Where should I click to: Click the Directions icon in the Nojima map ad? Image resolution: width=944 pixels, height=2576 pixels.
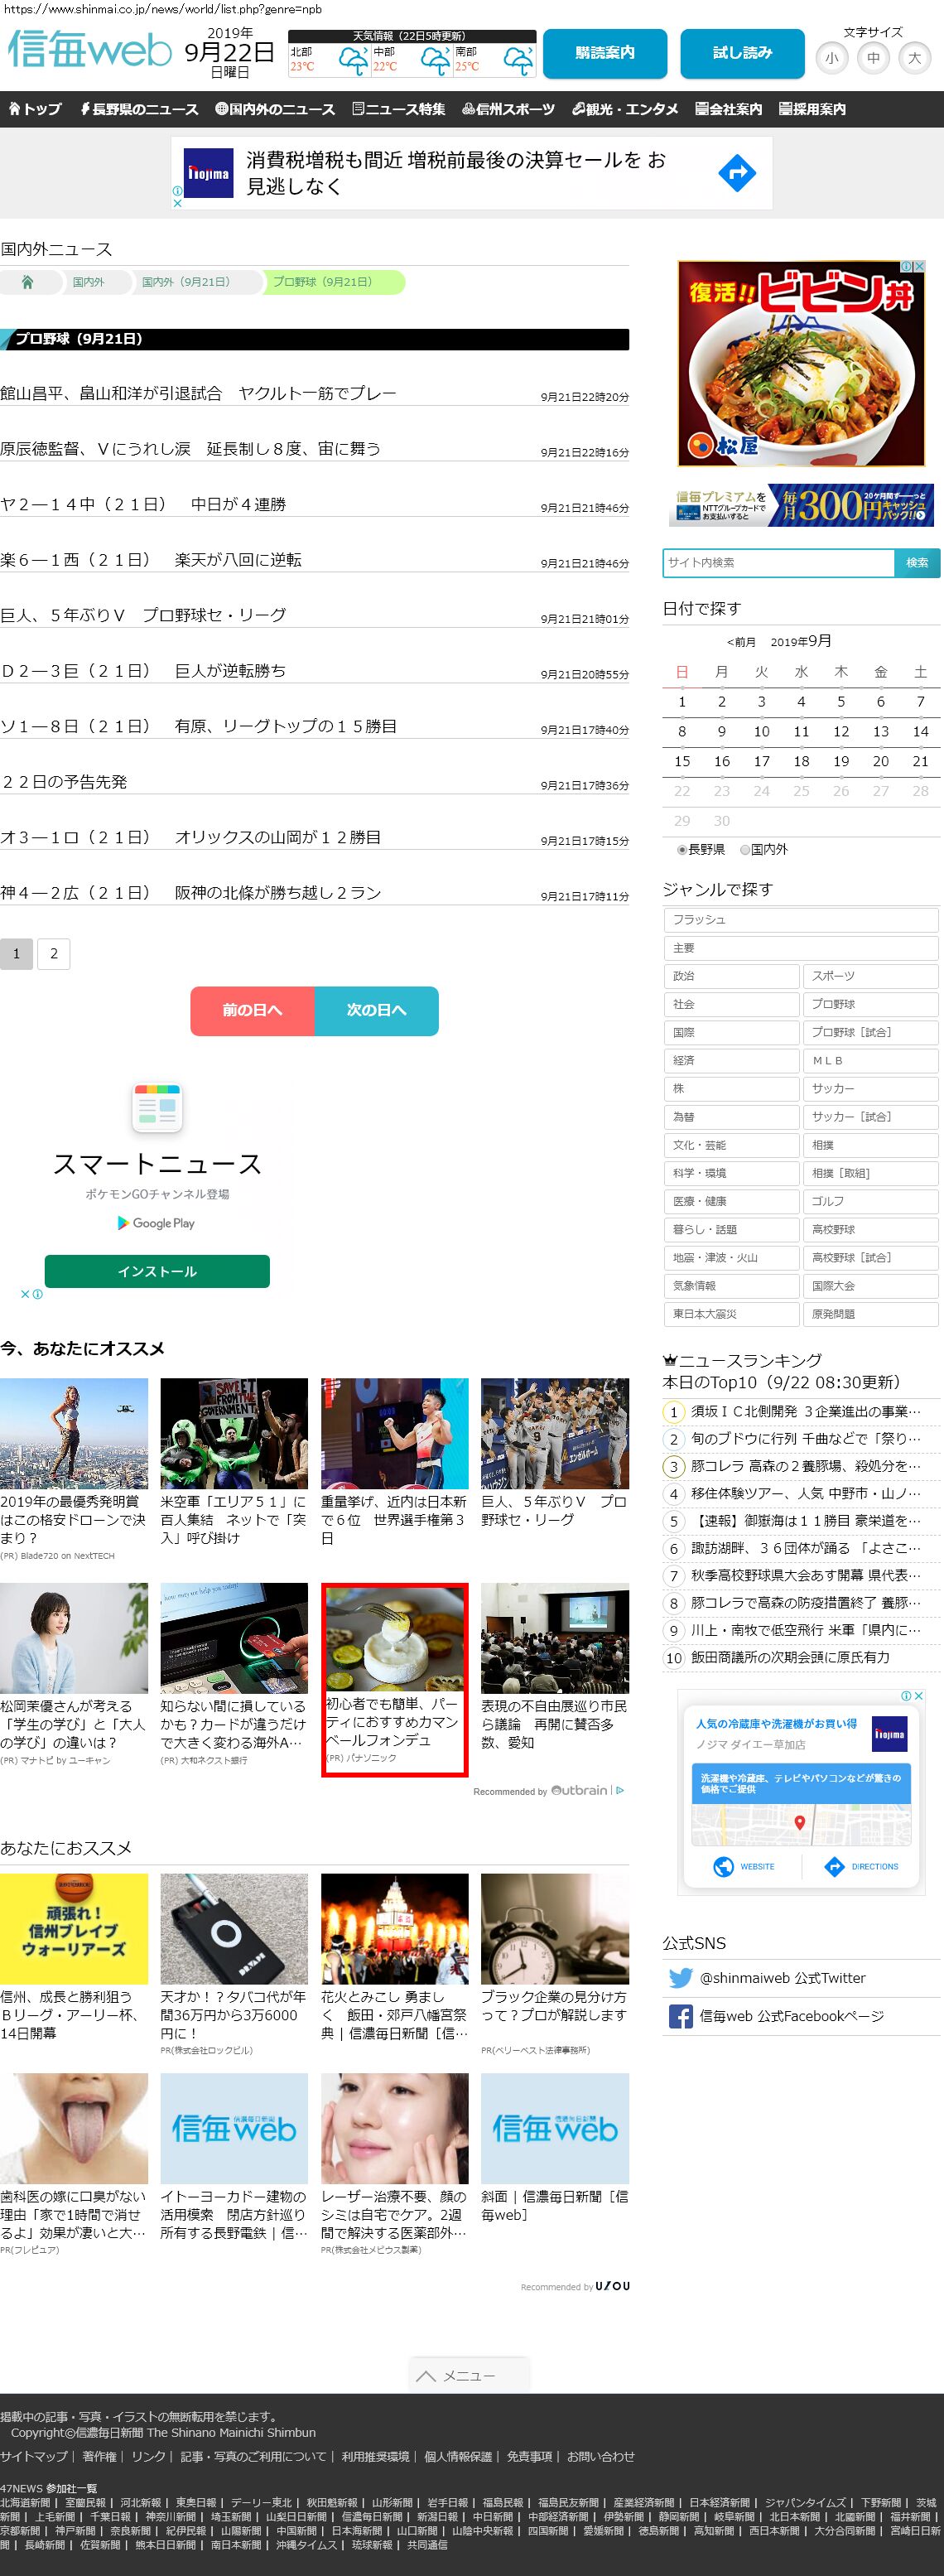pos(835,1866)
